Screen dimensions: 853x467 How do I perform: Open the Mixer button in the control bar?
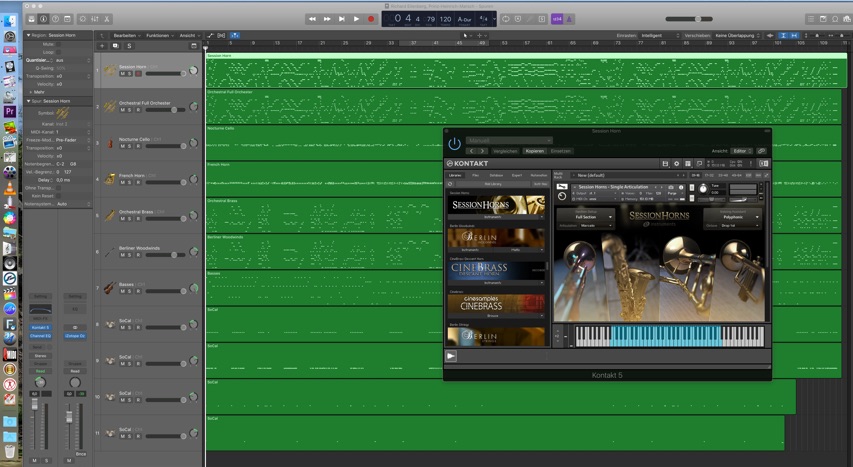[x=95, y=19]
